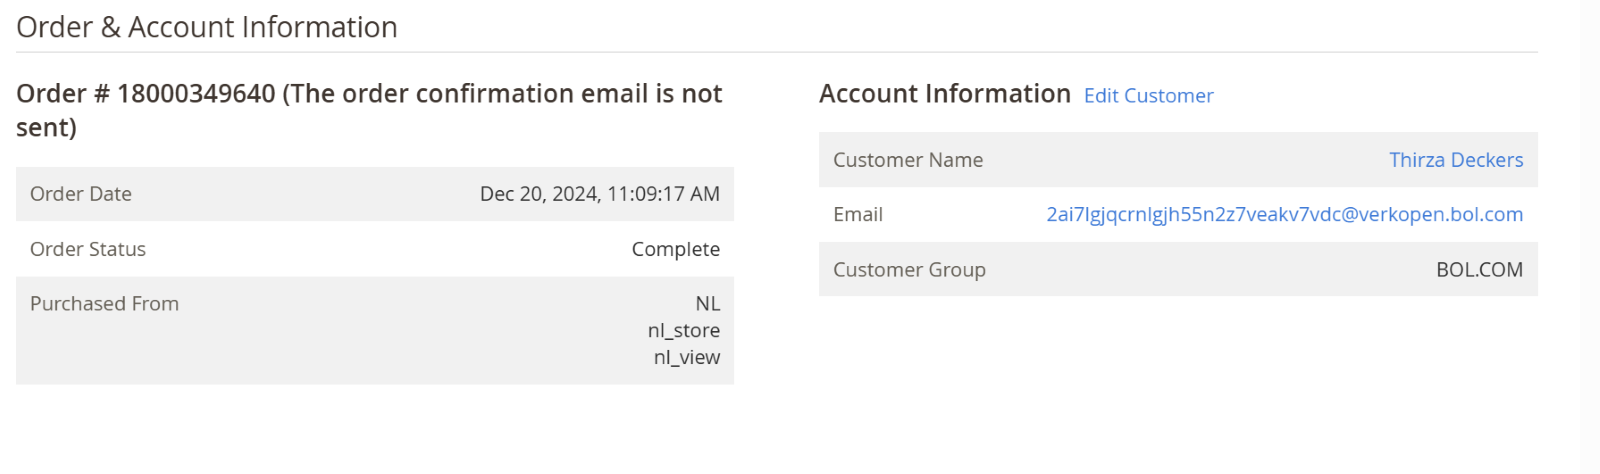
Task: Open the Edit Customer link
Action: coord(1148,96)
